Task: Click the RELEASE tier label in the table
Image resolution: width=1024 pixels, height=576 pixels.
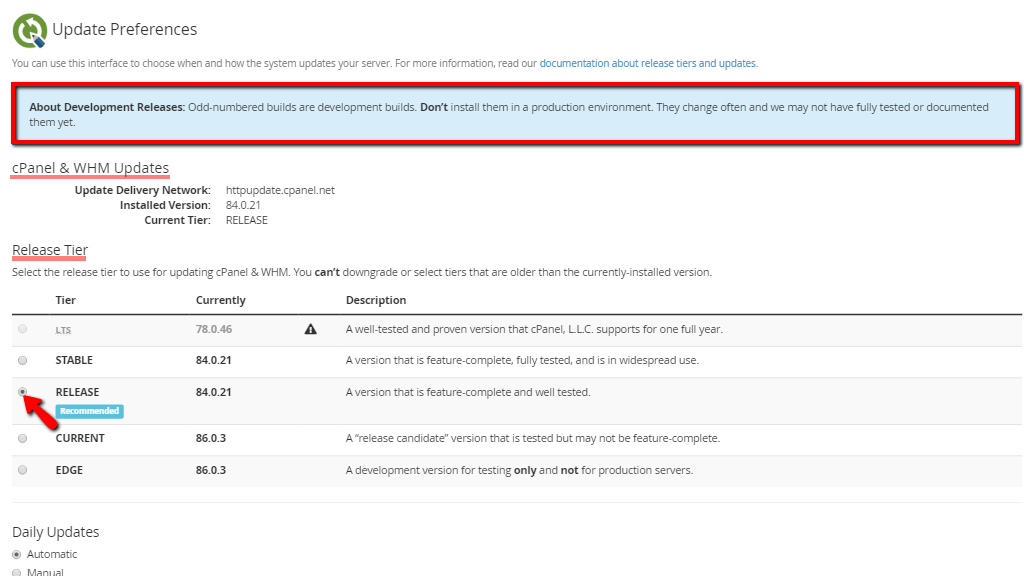Action: (x=77, y=392)
